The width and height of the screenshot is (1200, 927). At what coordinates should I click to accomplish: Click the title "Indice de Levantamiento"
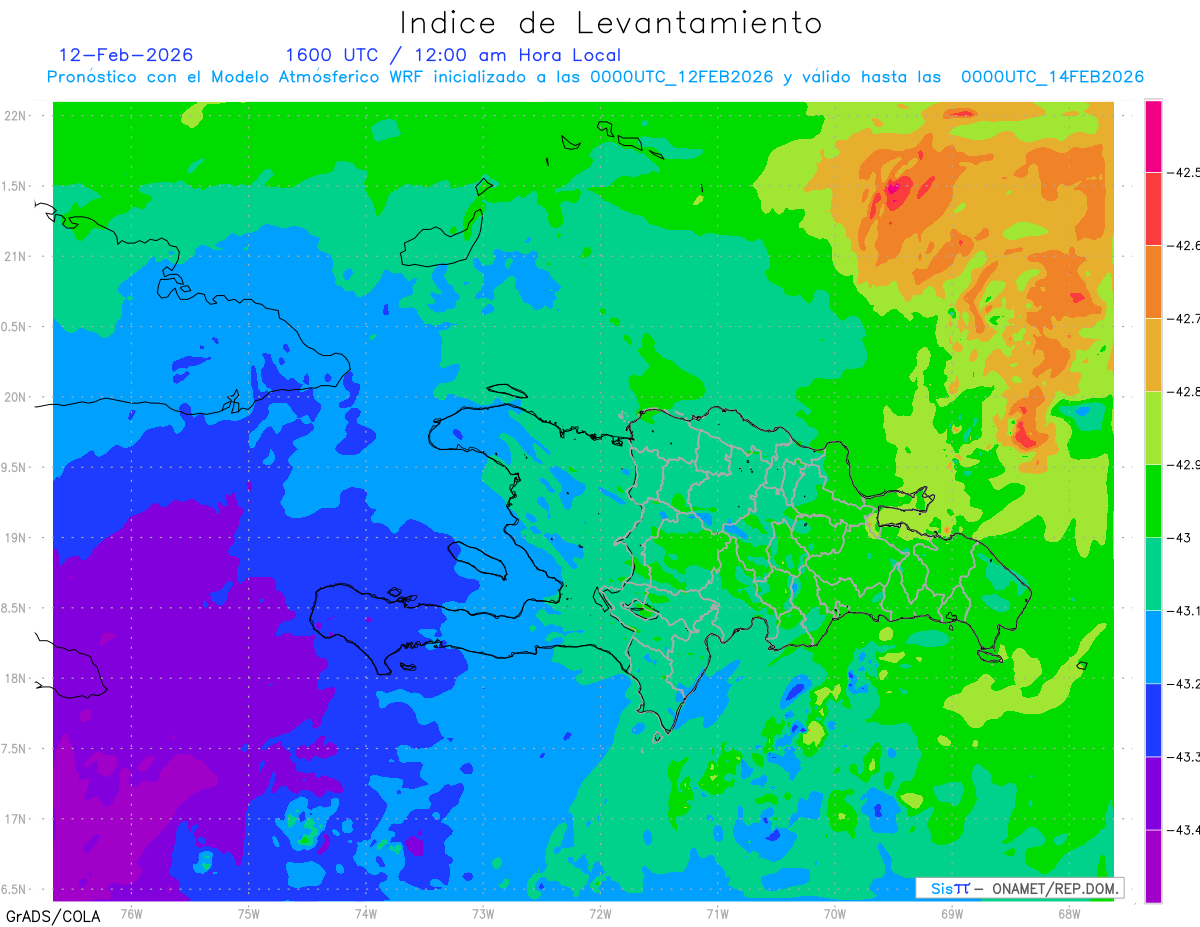(x=611, y=23)
